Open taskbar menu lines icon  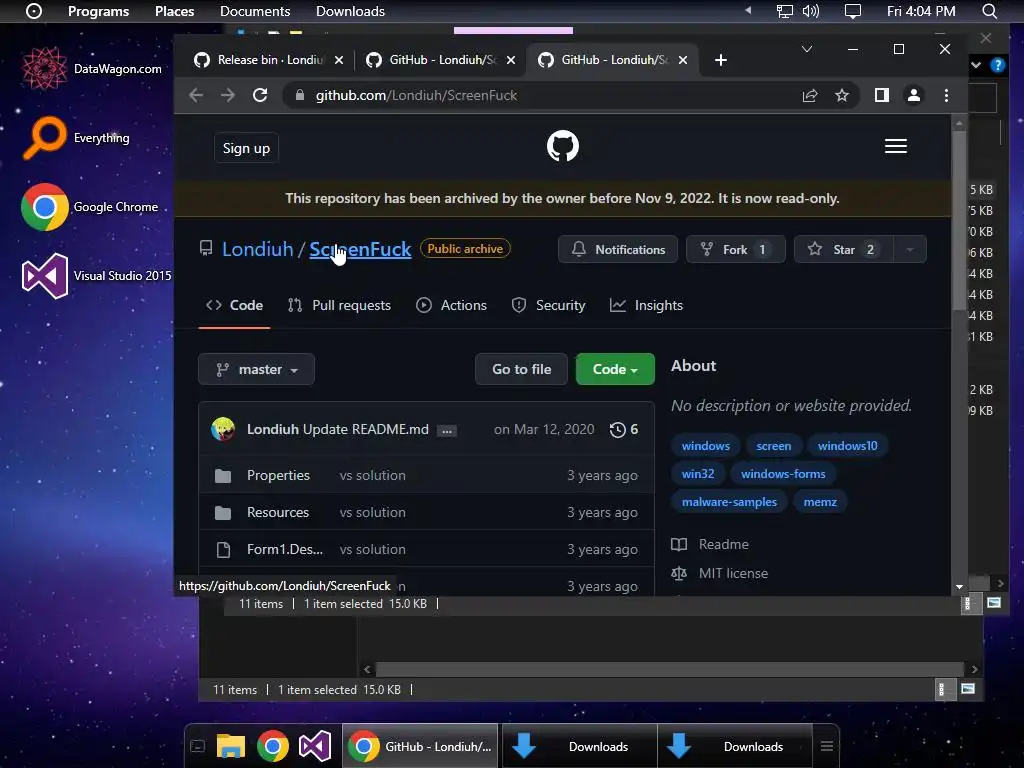(826, 746)
